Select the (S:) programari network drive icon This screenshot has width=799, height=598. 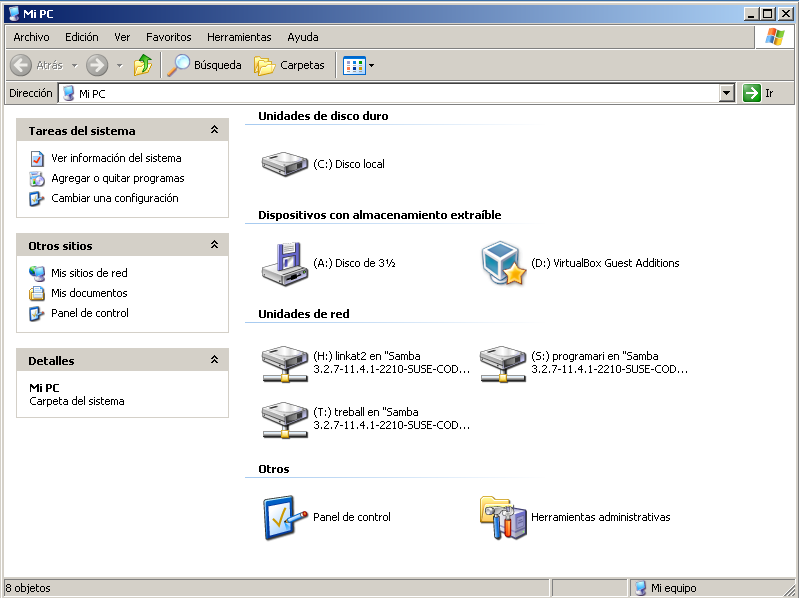coord(503,363)
